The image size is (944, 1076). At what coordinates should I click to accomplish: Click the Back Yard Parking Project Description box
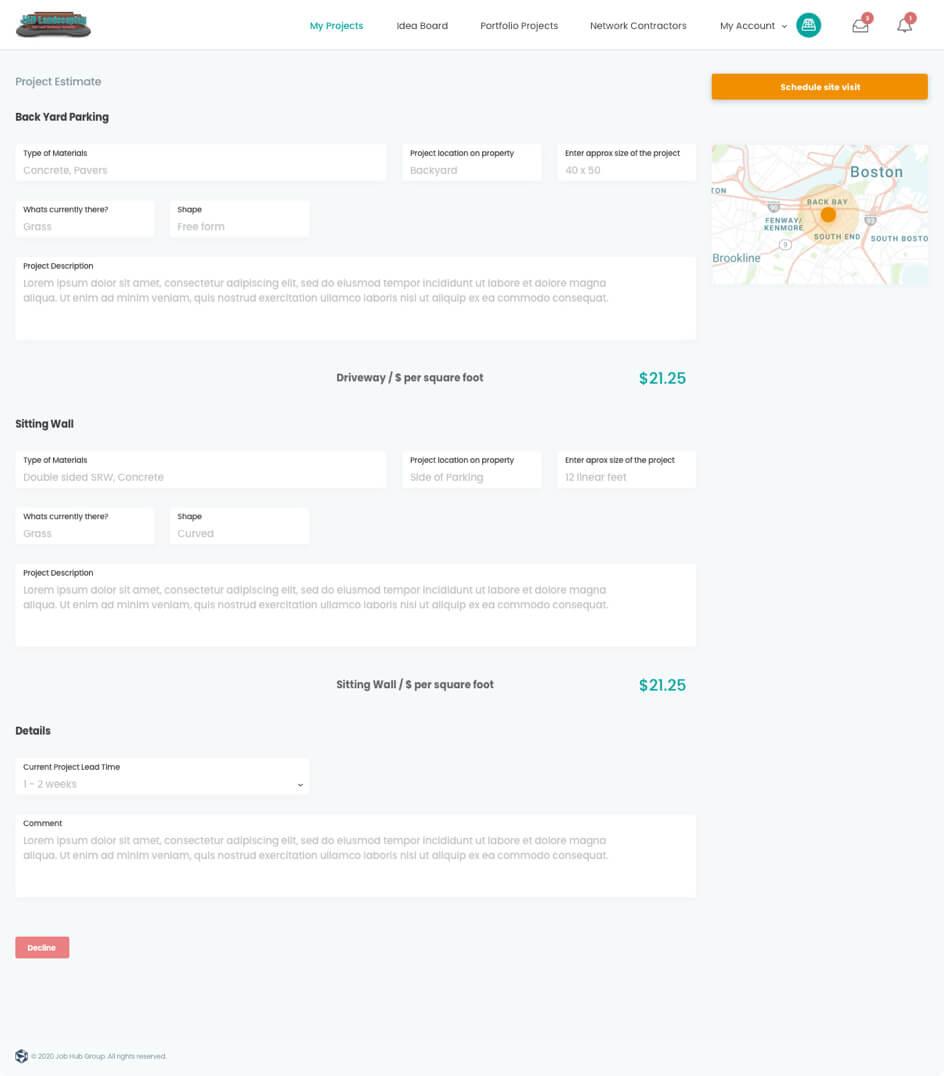355,299
